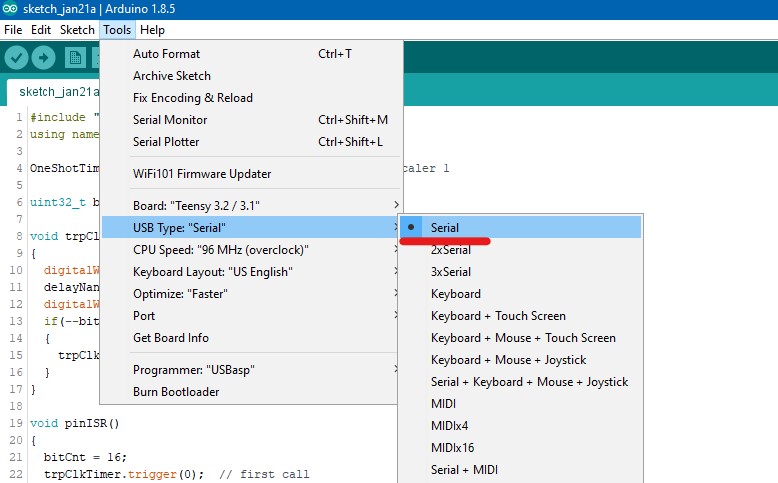Image resolution: width=778 pixels, height=483 pixels.
Task: Choose Auto Format from Tools menu
Action: (251, 54)
